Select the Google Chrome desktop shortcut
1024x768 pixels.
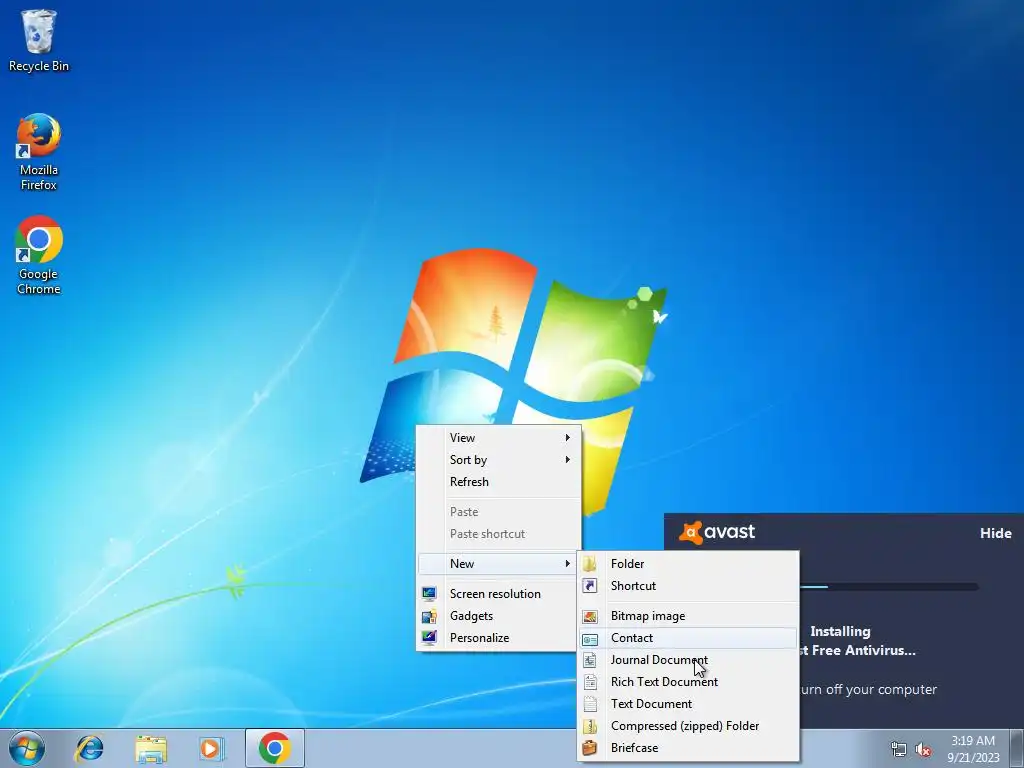(x=39, y=255)
